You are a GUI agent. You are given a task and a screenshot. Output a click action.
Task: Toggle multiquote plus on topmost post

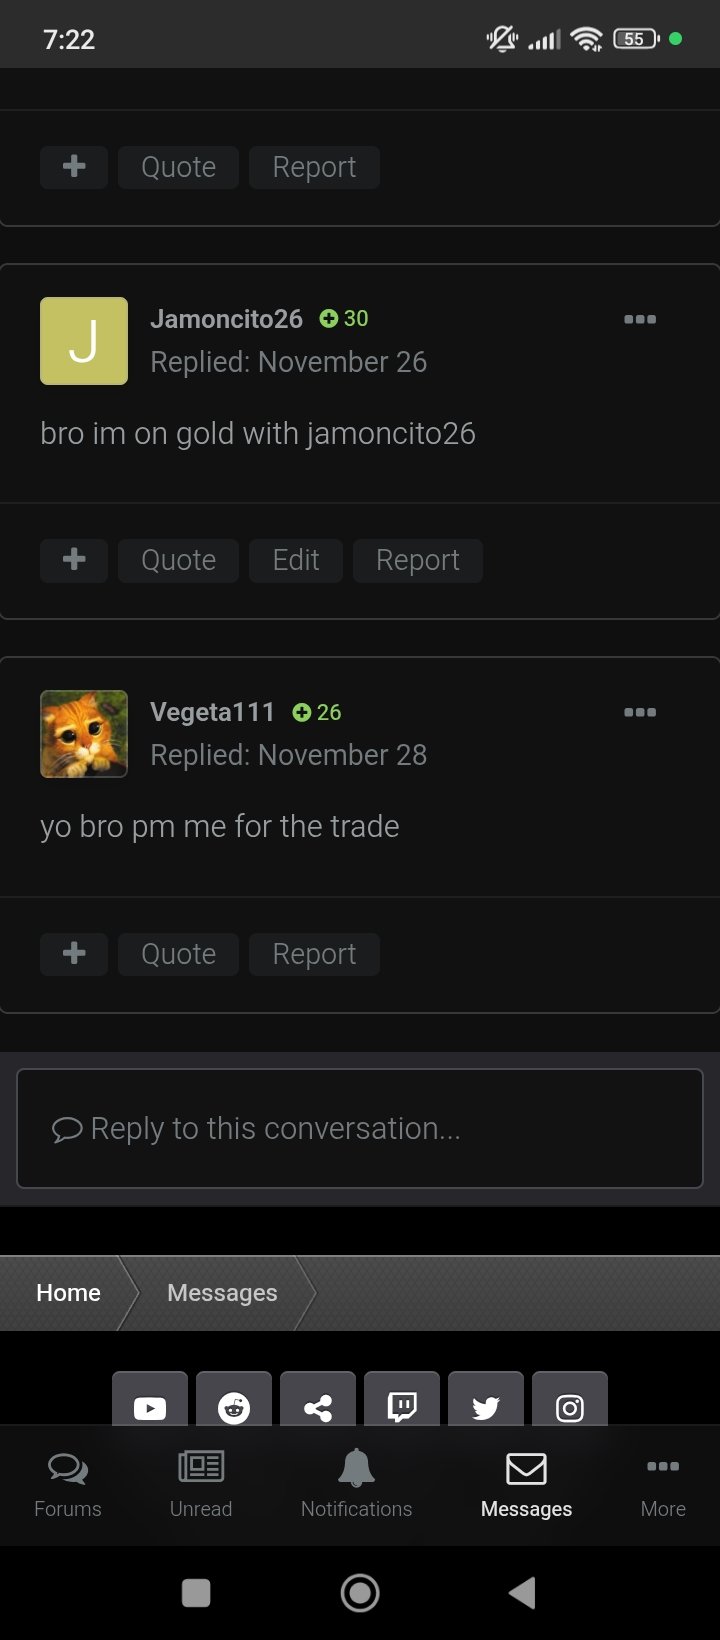tap(74, 167)
